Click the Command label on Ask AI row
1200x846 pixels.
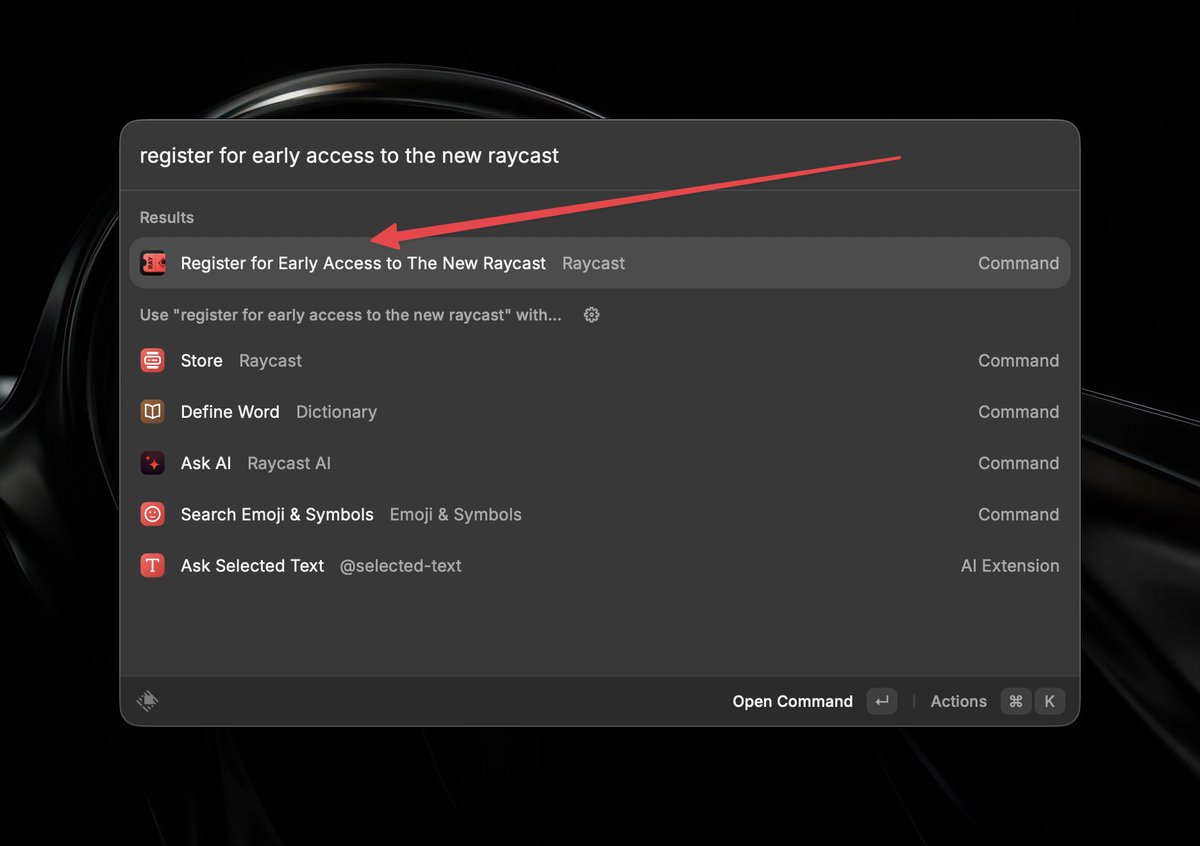click(x=1018, y=463)
